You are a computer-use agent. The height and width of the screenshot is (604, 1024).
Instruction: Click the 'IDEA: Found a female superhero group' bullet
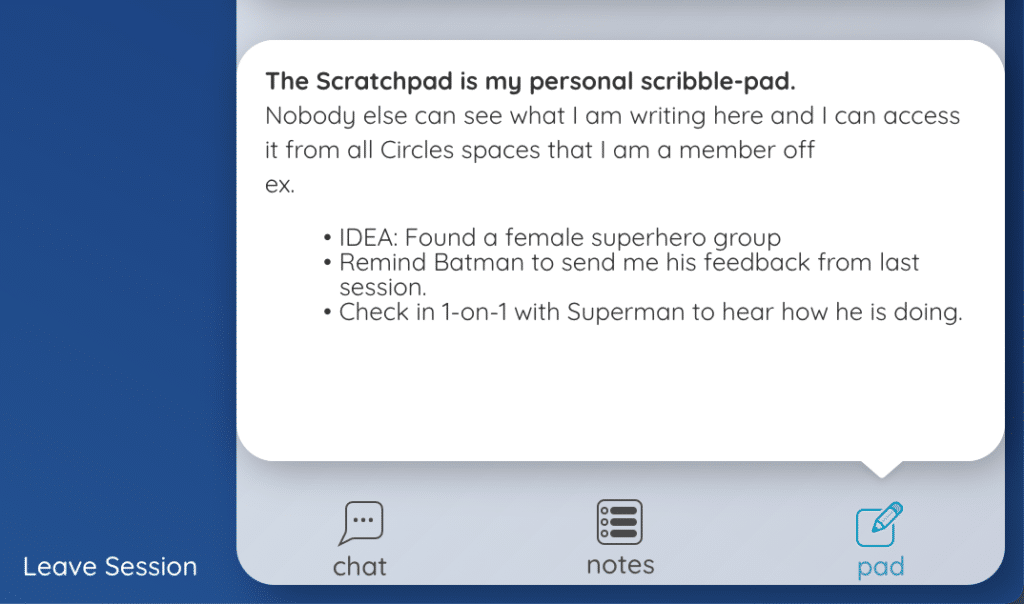560,238
